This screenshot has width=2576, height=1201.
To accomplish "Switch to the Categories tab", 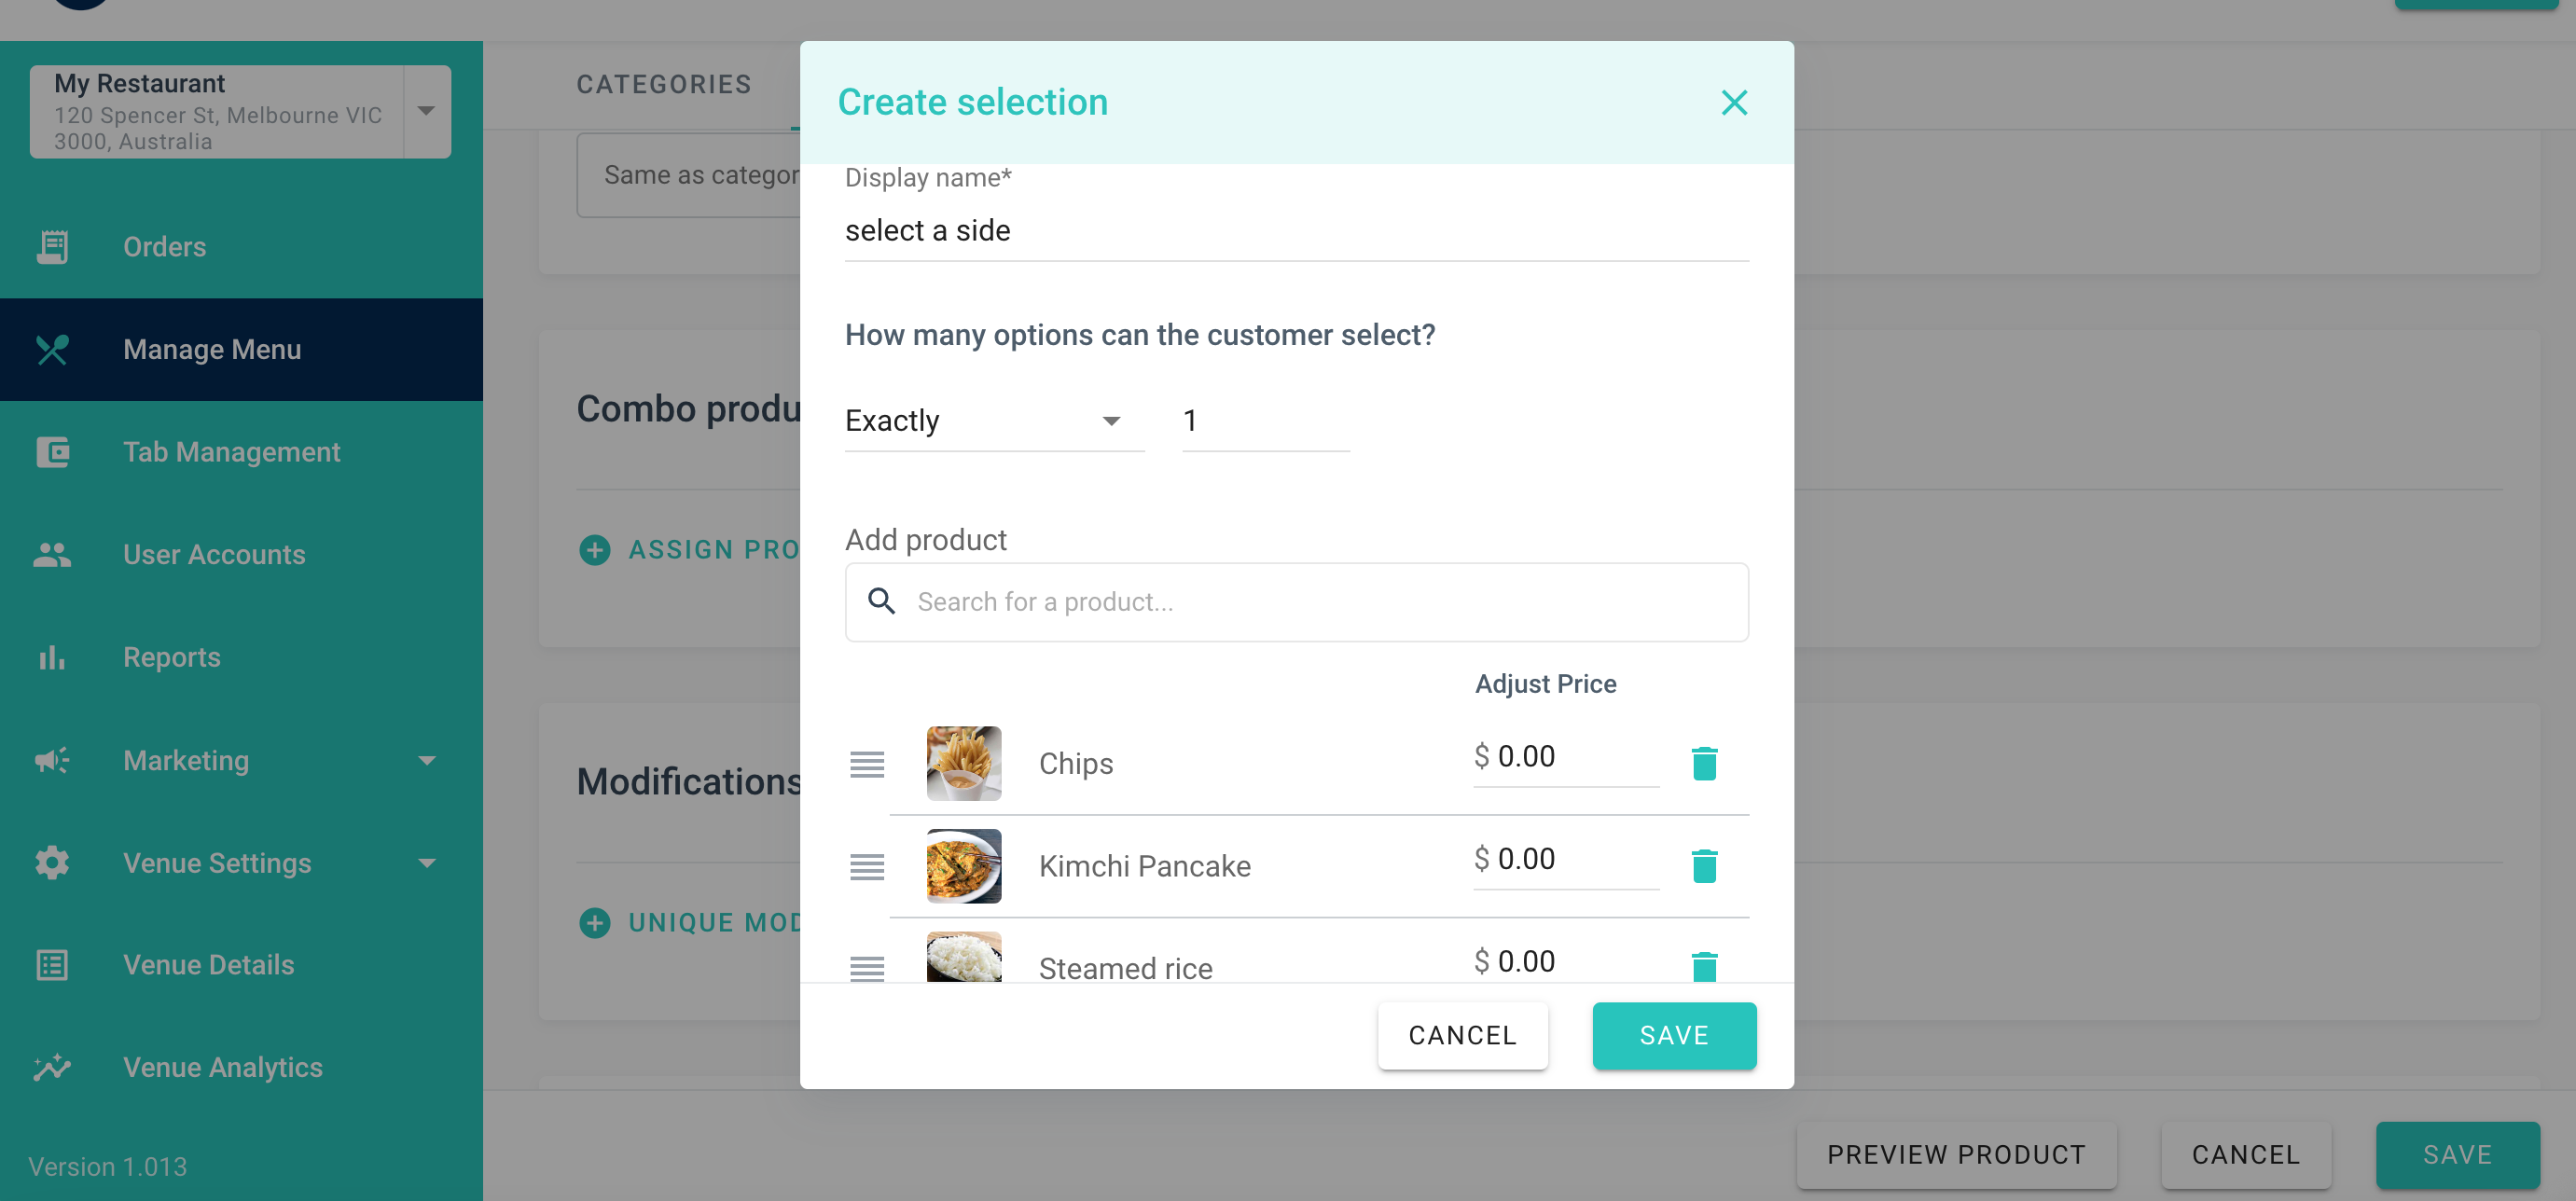I will 663,85.
